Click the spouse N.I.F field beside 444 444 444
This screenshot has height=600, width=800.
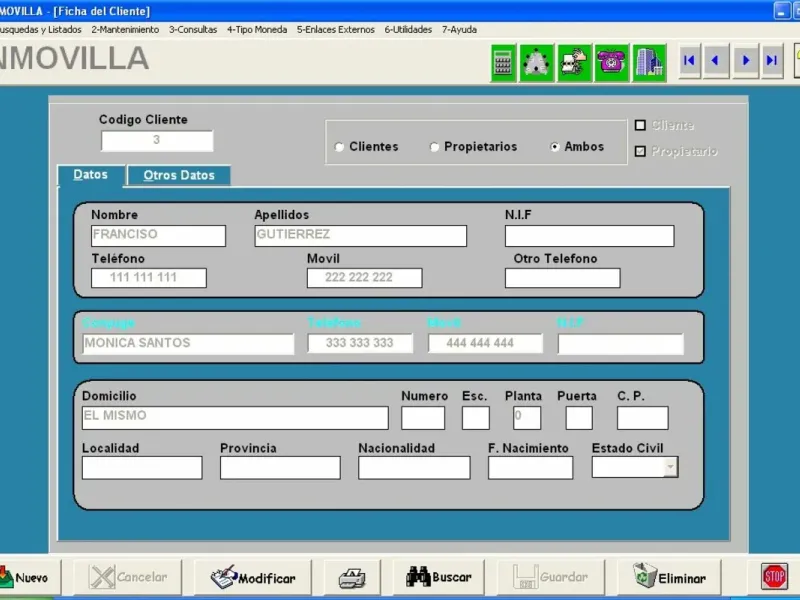(620, 344)
